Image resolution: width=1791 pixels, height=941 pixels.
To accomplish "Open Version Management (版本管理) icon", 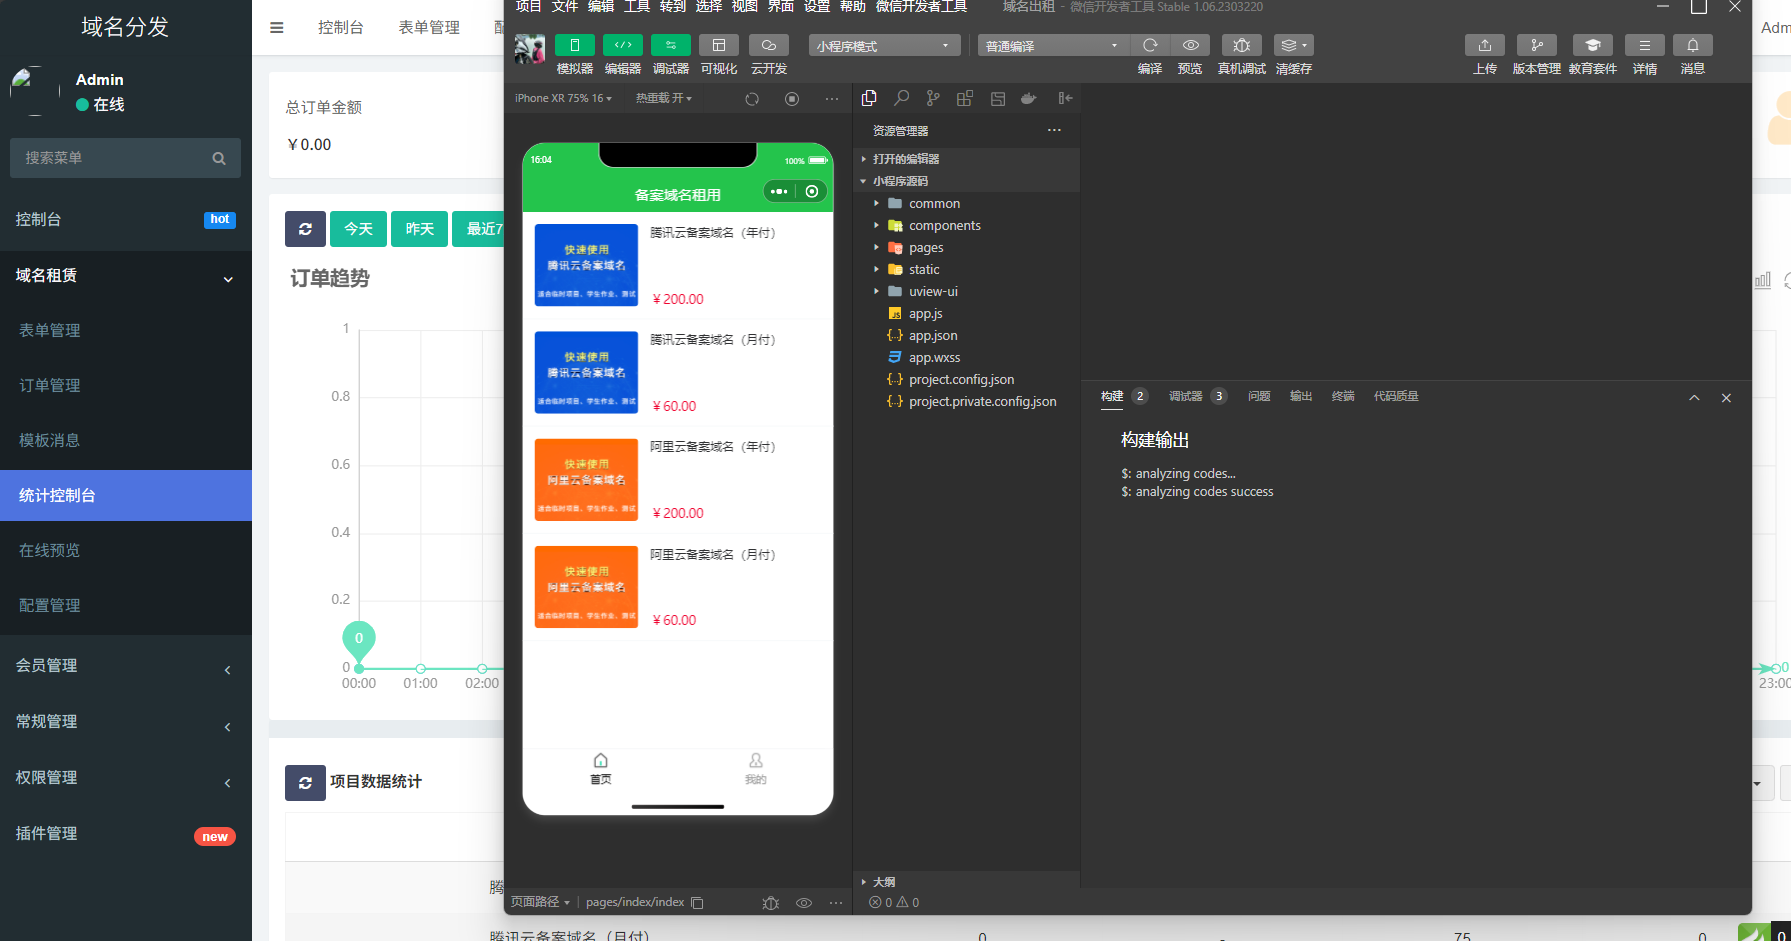I will [x=1536, y=46].
